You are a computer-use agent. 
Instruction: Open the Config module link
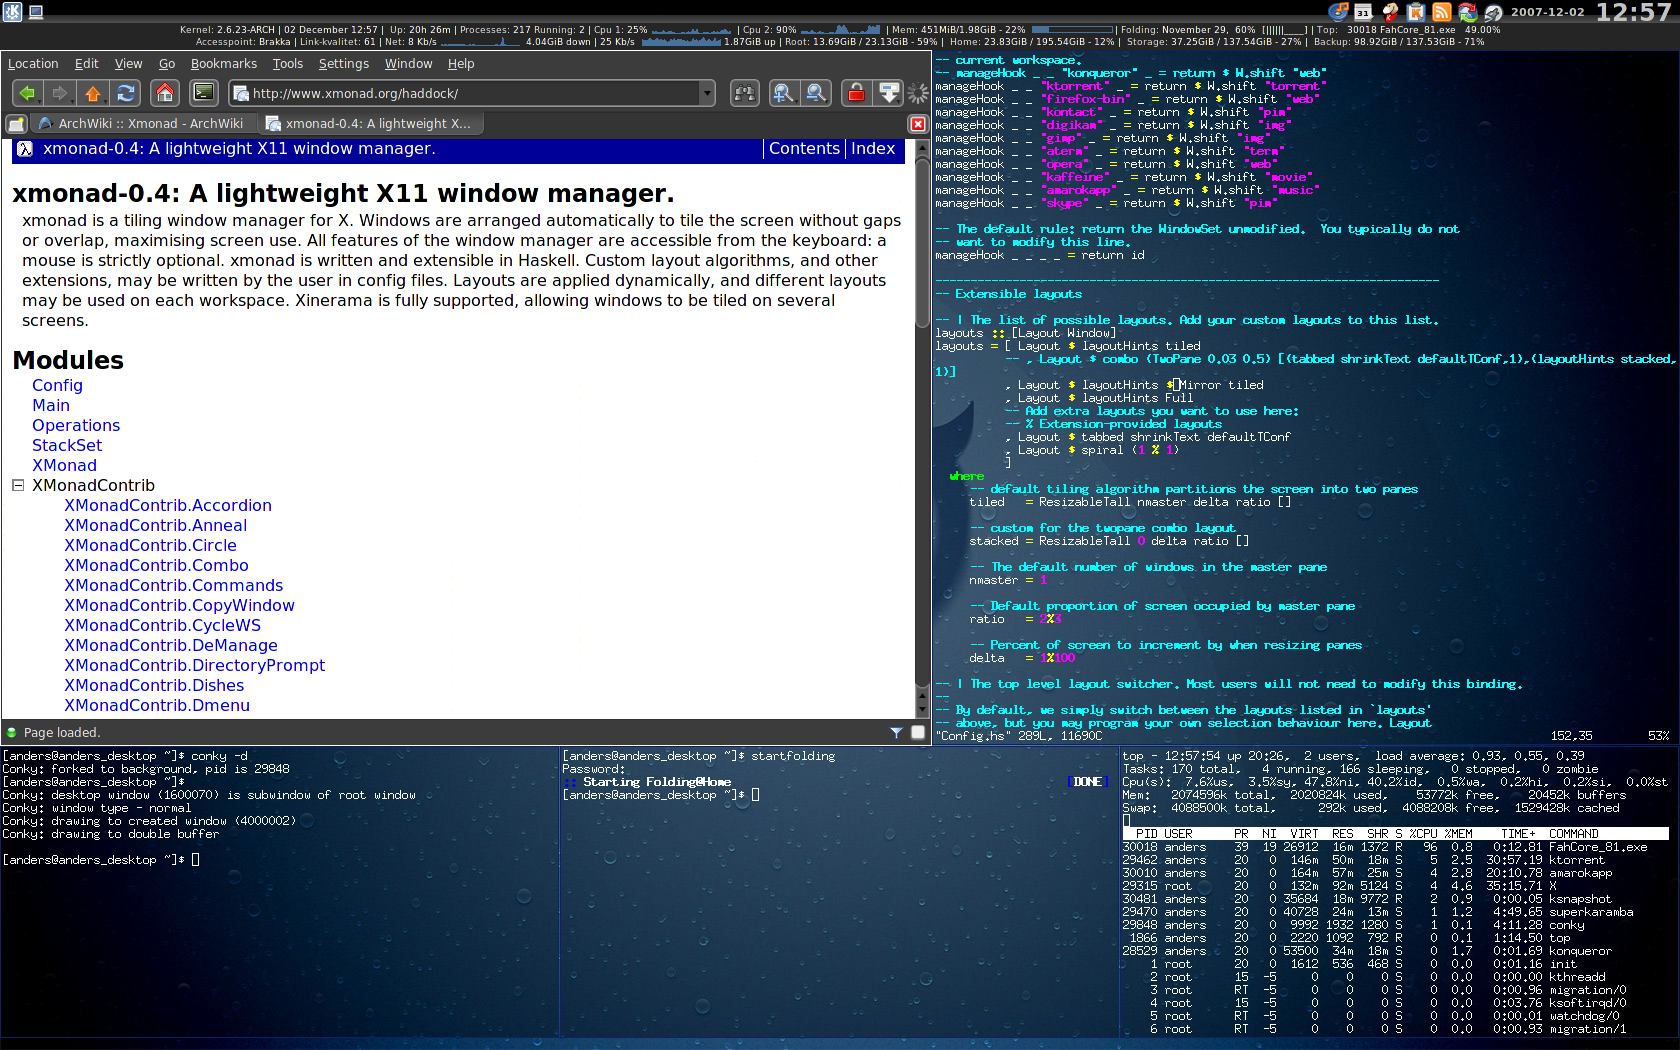57,385
